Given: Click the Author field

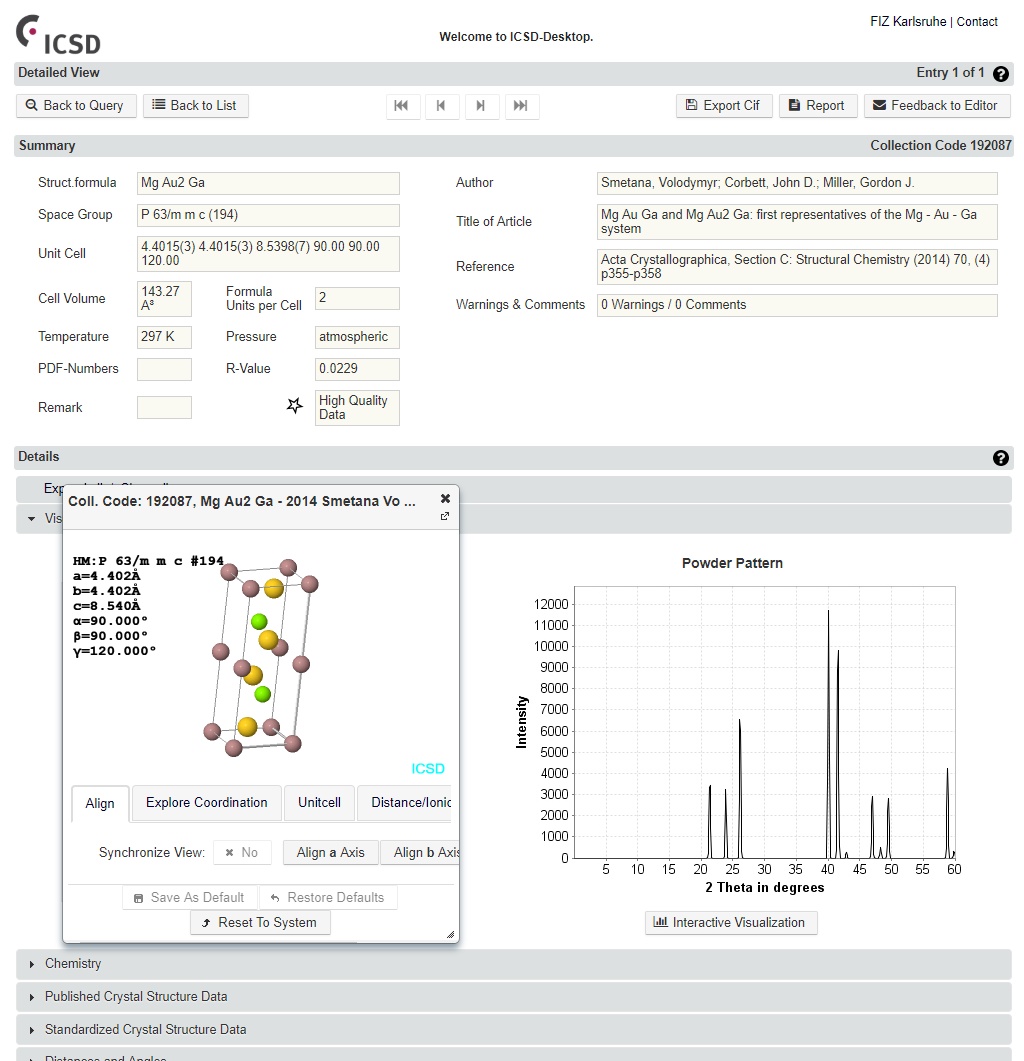Looking at the screenshot, I should [797, 183].
